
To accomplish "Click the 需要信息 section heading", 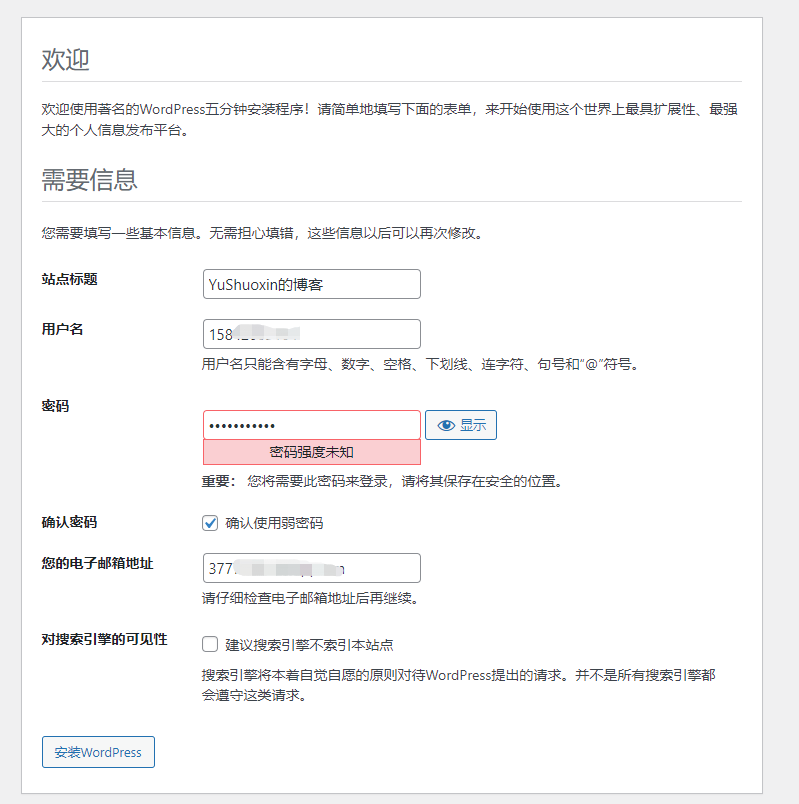I will tap(89, 180).
